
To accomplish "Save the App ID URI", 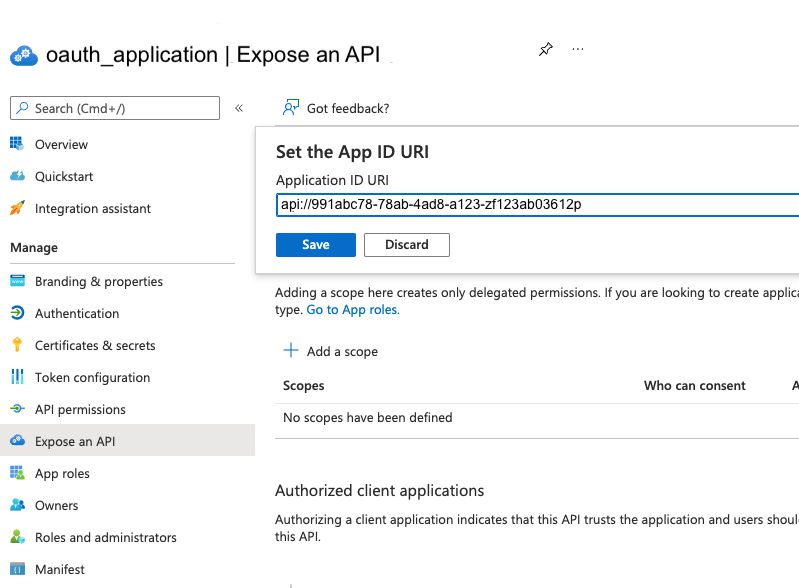I will point(315,245).
